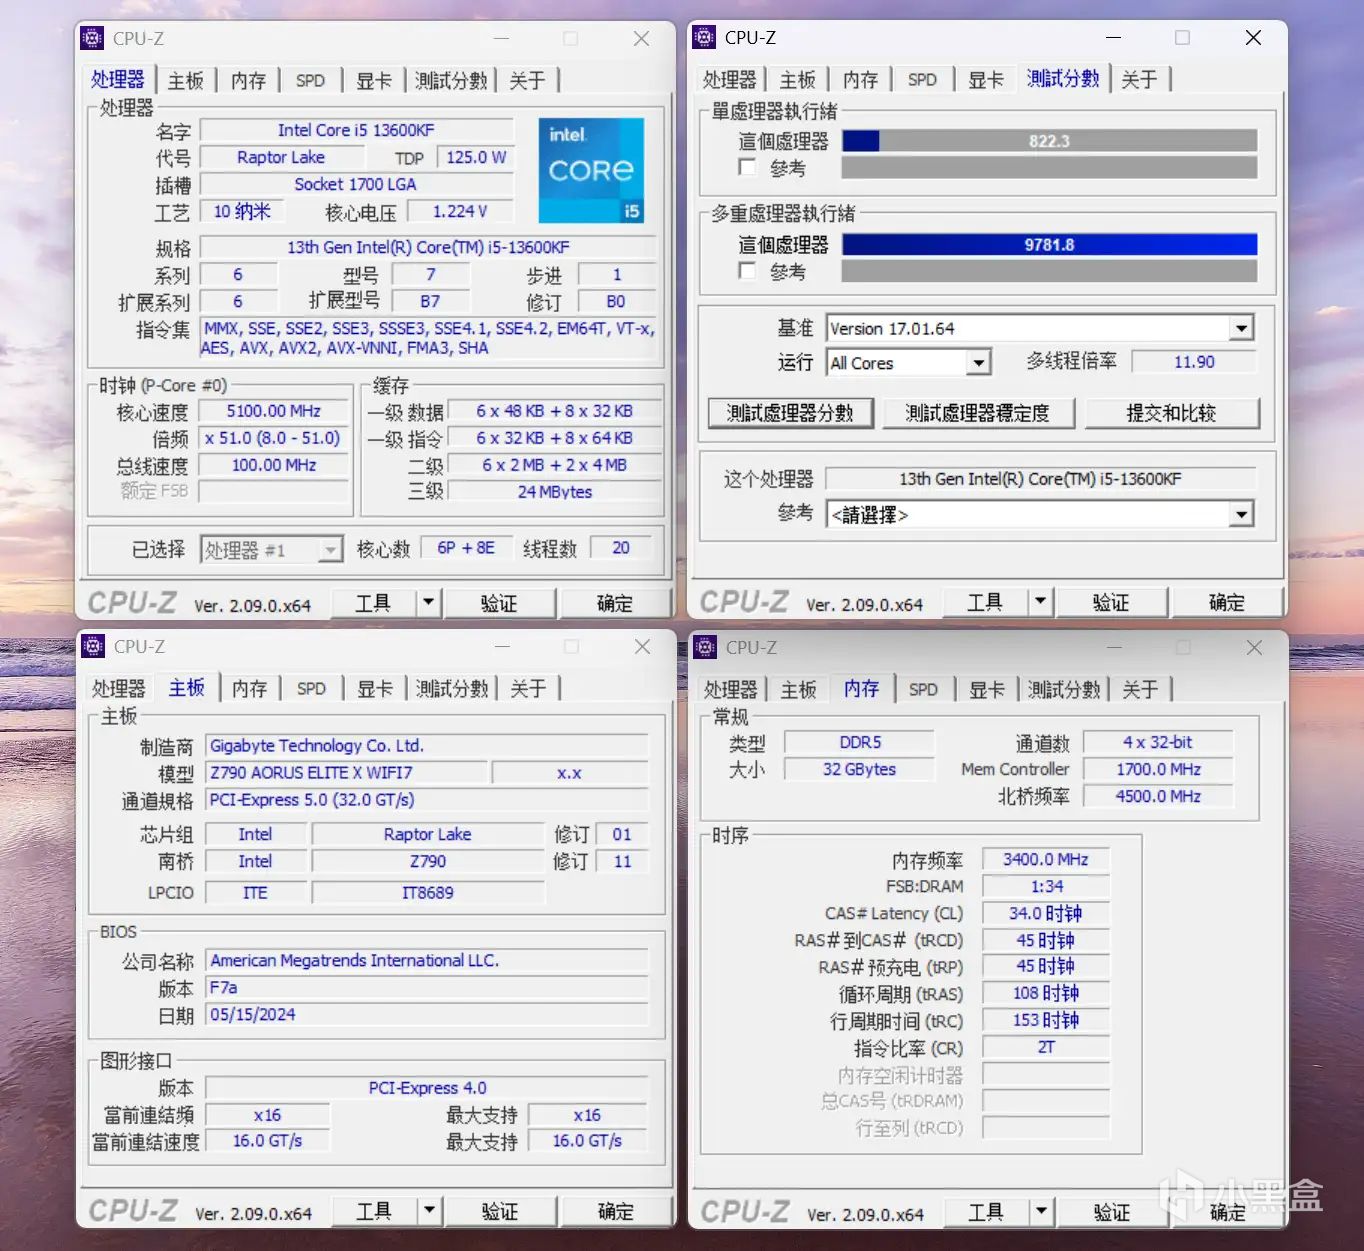Open 关于 tab in memory window
The height and width of the screenshot is (1251, 1364).
1140,689
